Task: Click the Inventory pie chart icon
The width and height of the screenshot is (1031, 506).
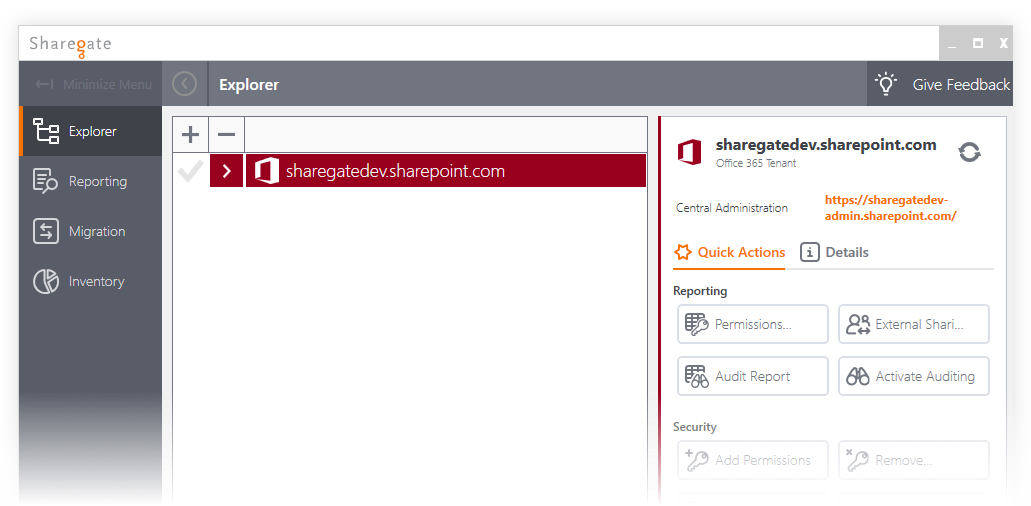Action: (45, 281)
